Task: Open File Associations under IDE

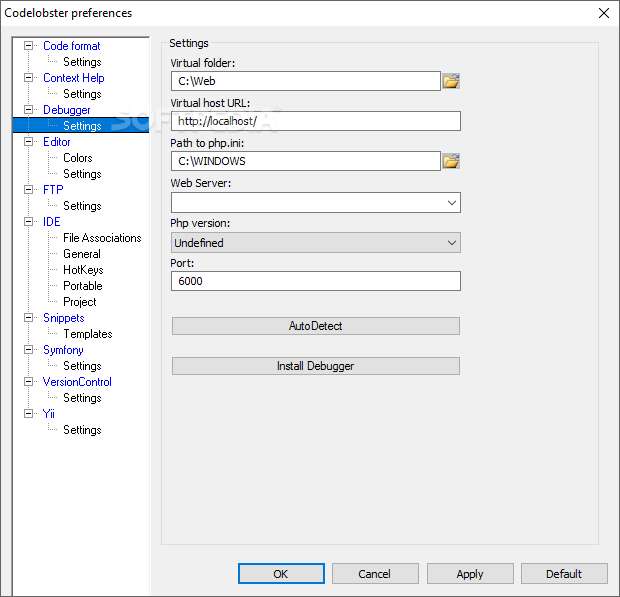Action: pyautogui.click(x=102, y=238)
